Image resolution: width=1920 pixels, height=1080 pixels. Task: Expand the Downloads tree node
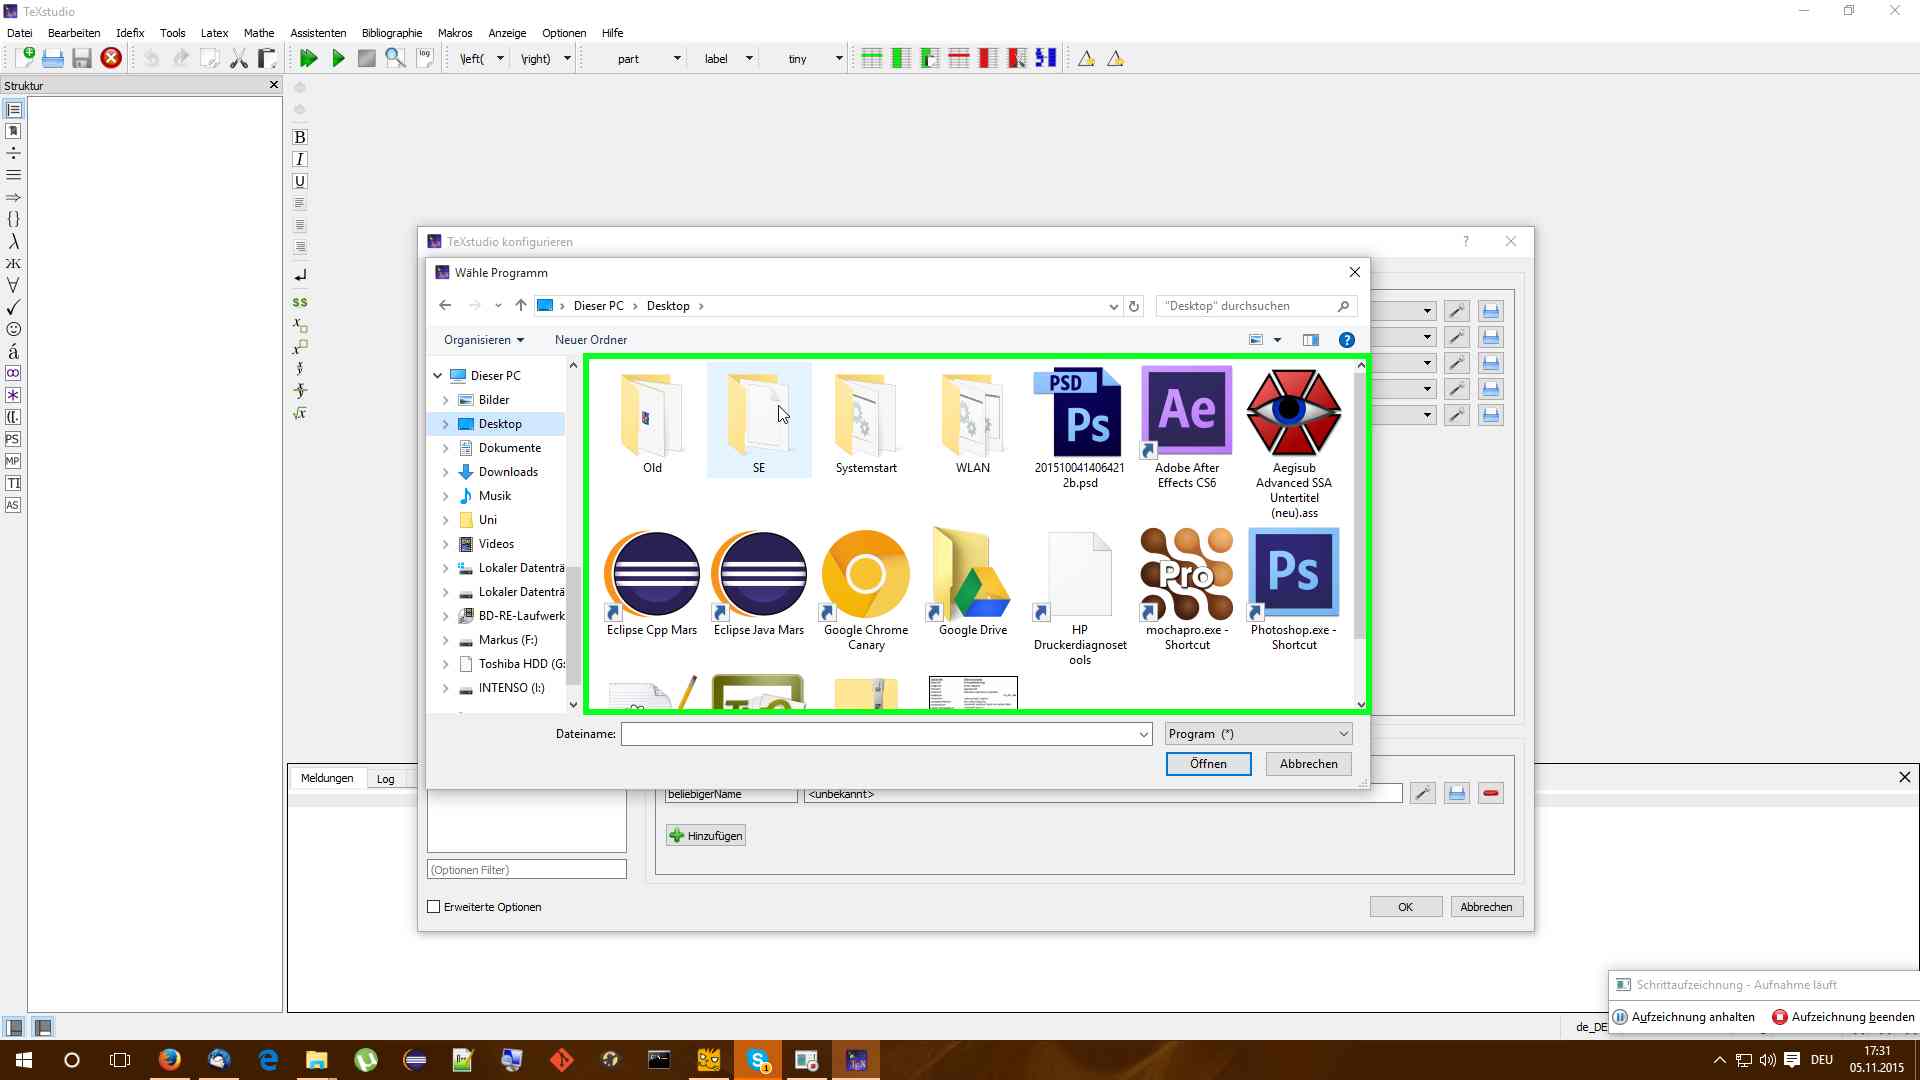[446, 472]
